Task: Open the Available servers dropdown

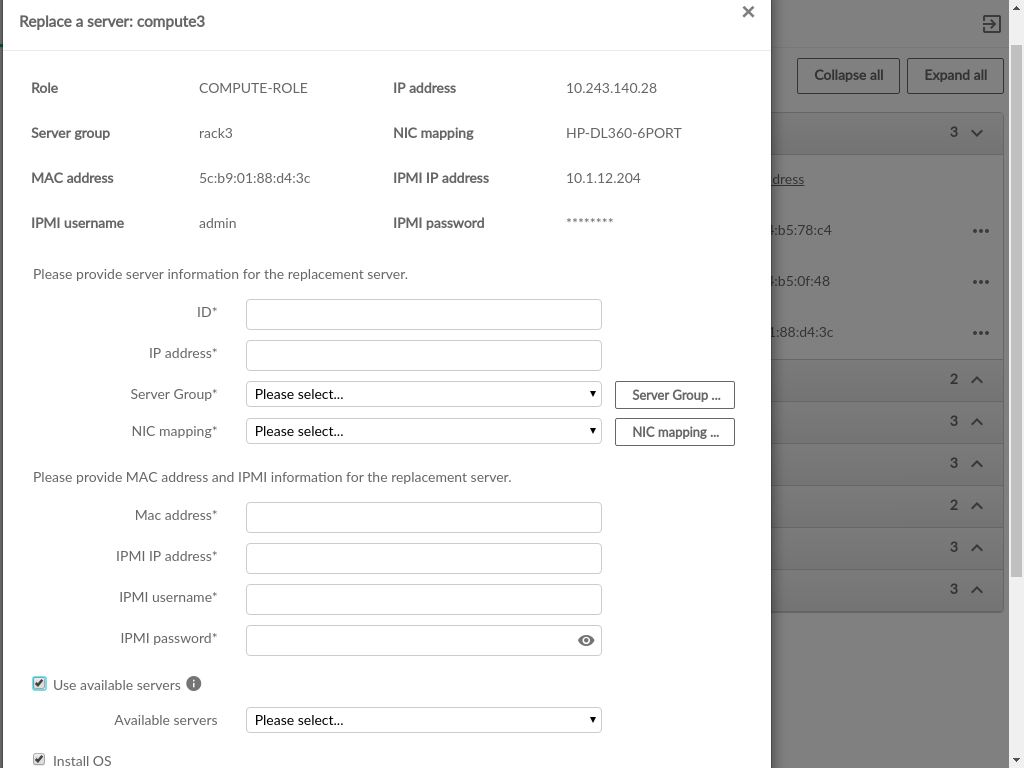Action: 423,720
